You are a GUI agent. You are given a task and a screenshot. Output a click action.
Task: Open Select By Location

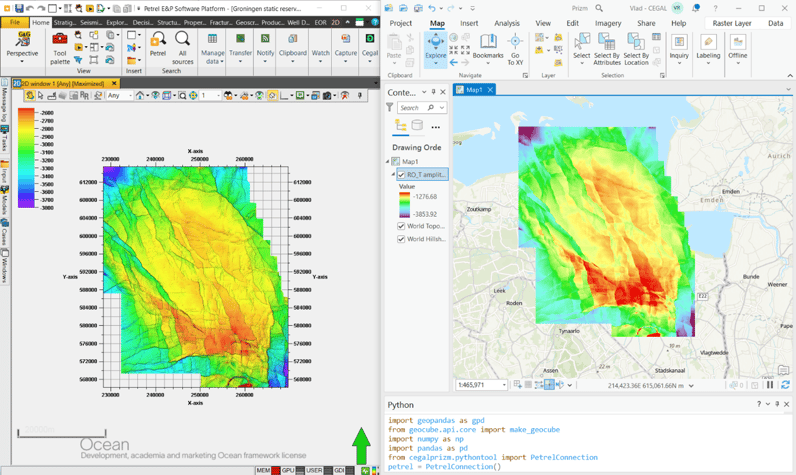[x=636, y=49]
